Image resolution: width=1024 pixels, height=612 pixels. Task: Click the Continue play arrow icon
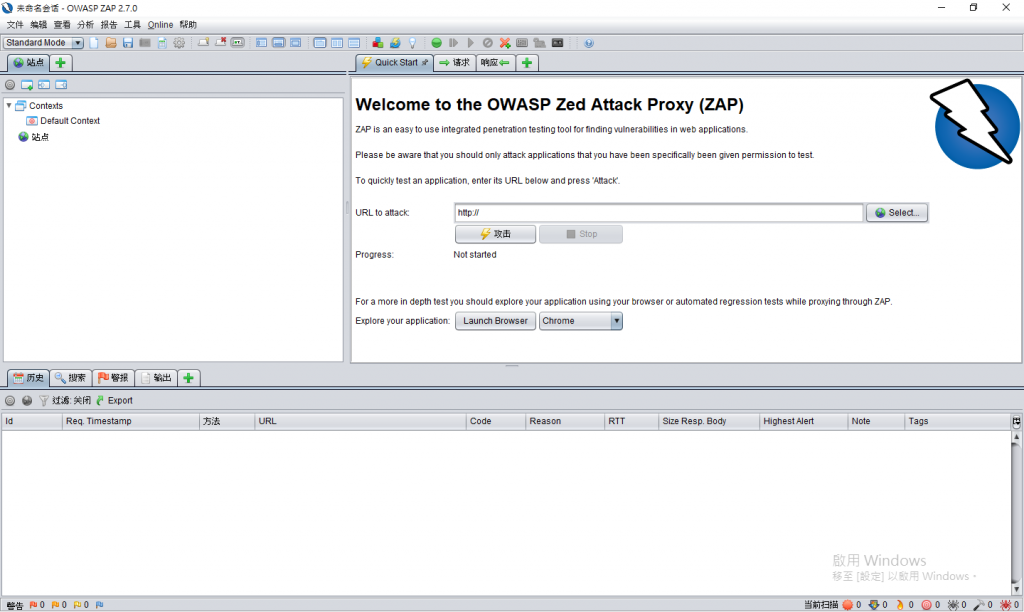click(x=470, y=43)
